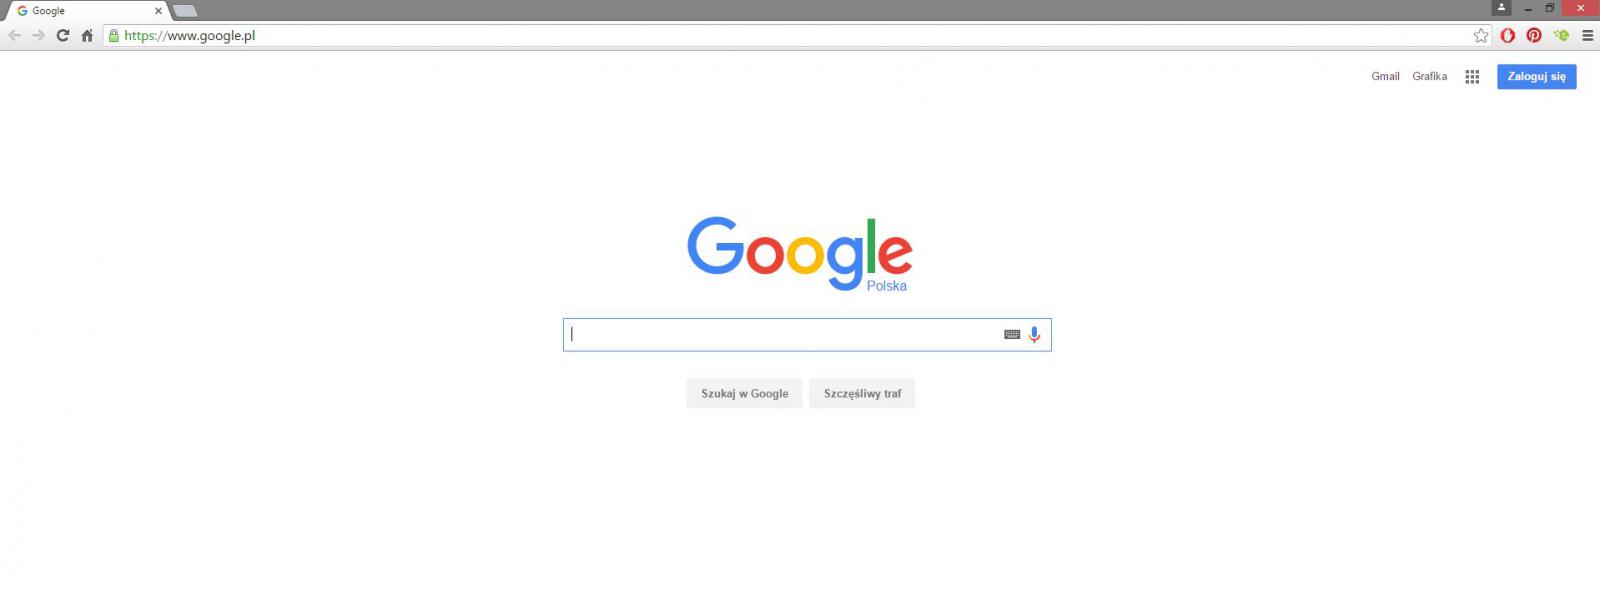This screenshot has width=1600, height=592.
Task: Click the Szukaj w Google button
Action: pos(744,394)
